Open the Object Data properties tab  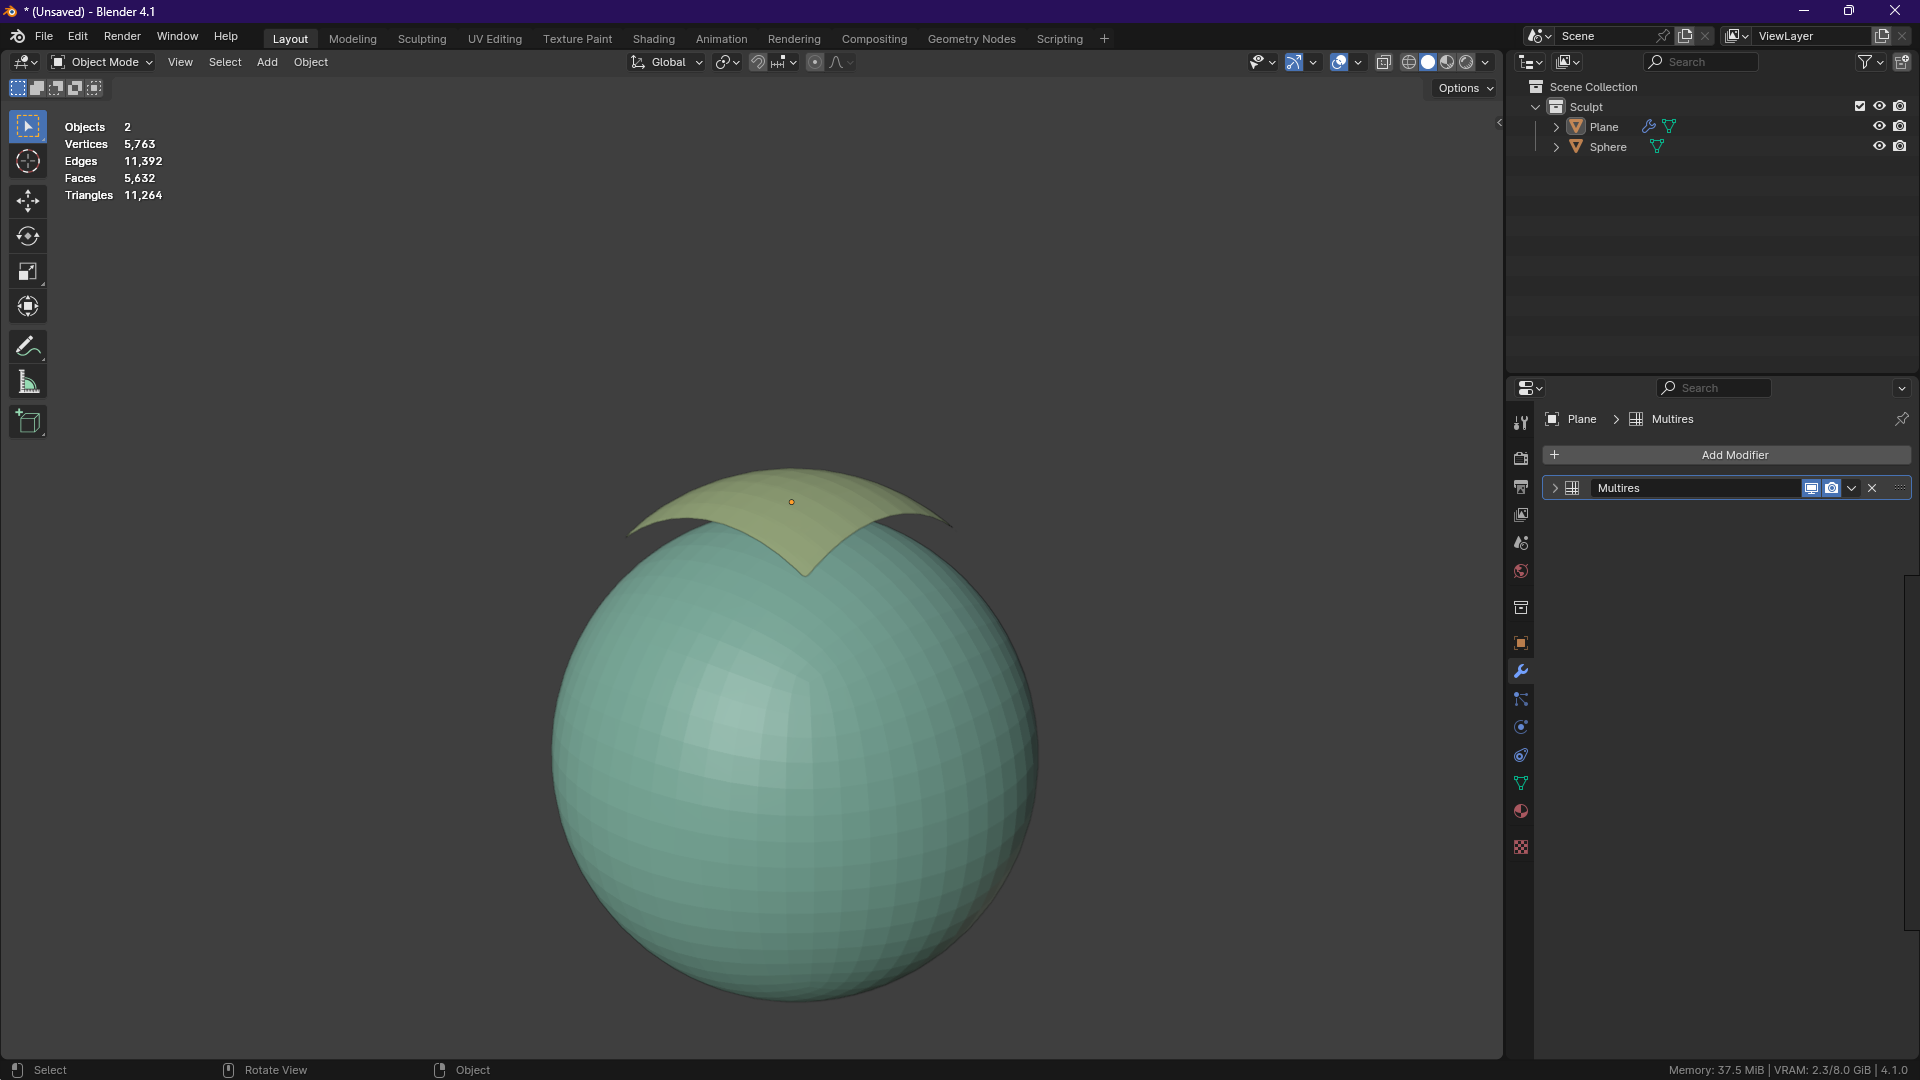click(1521, 783)
